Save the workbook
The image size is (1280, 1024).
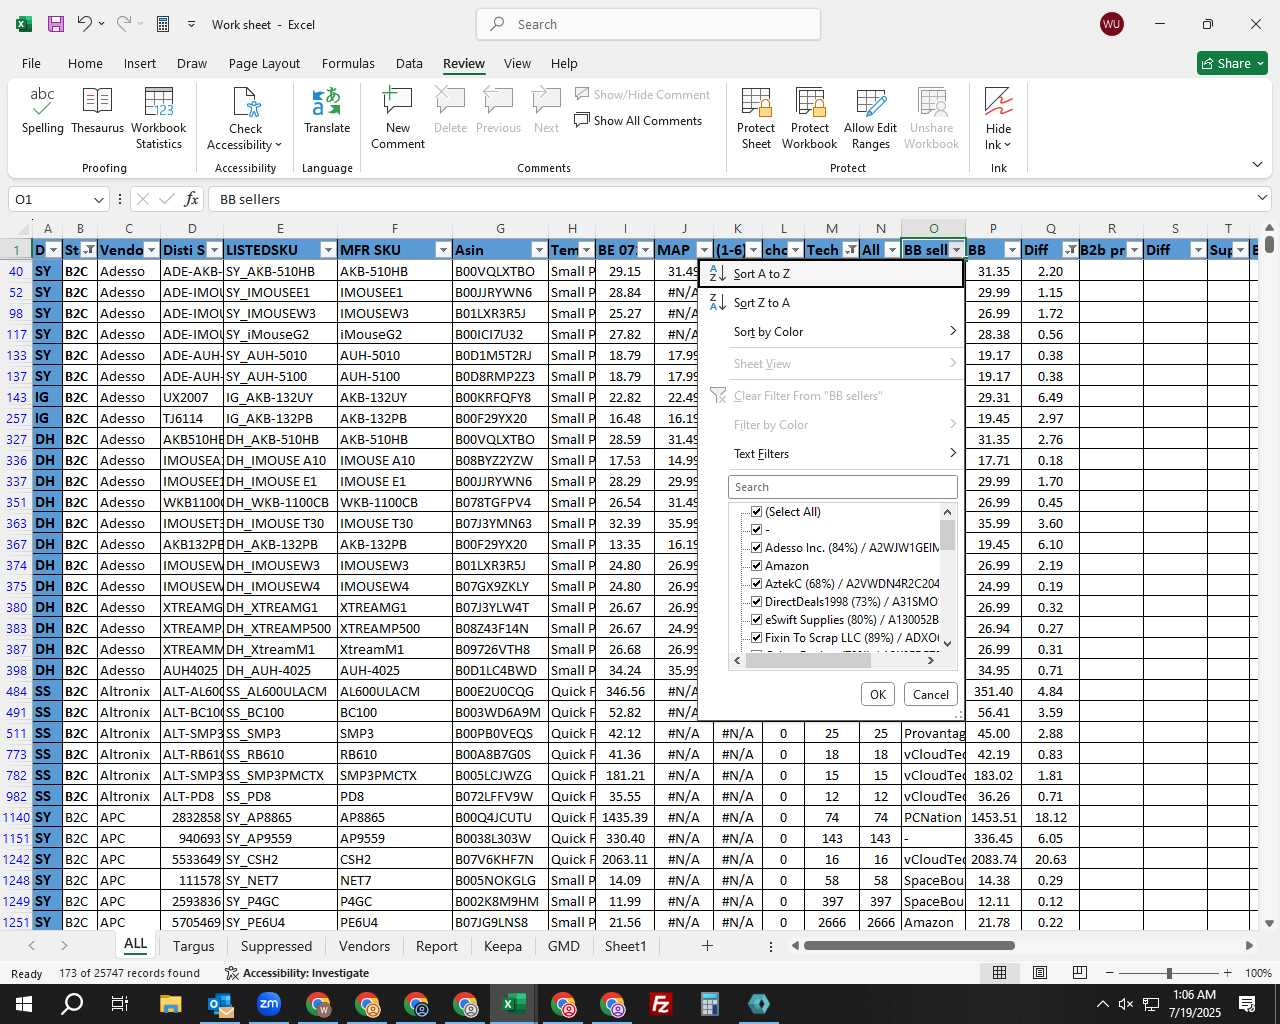click(56, 24)
